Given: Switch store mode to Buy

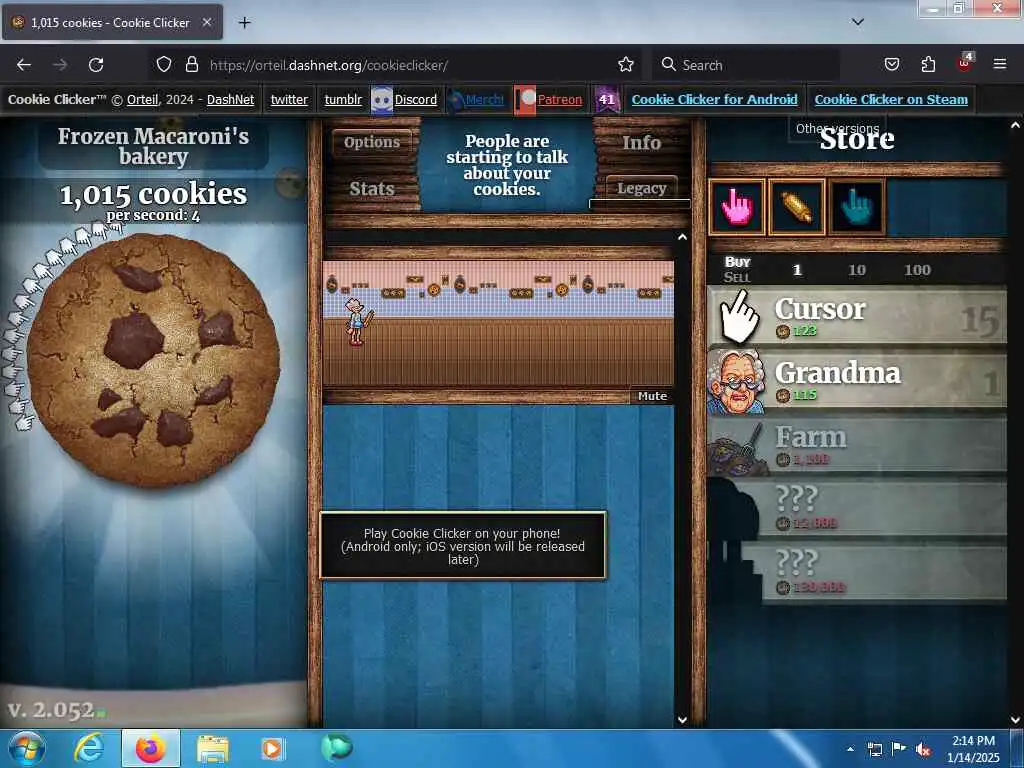Looking at the screenshot, I should (737, 262).
